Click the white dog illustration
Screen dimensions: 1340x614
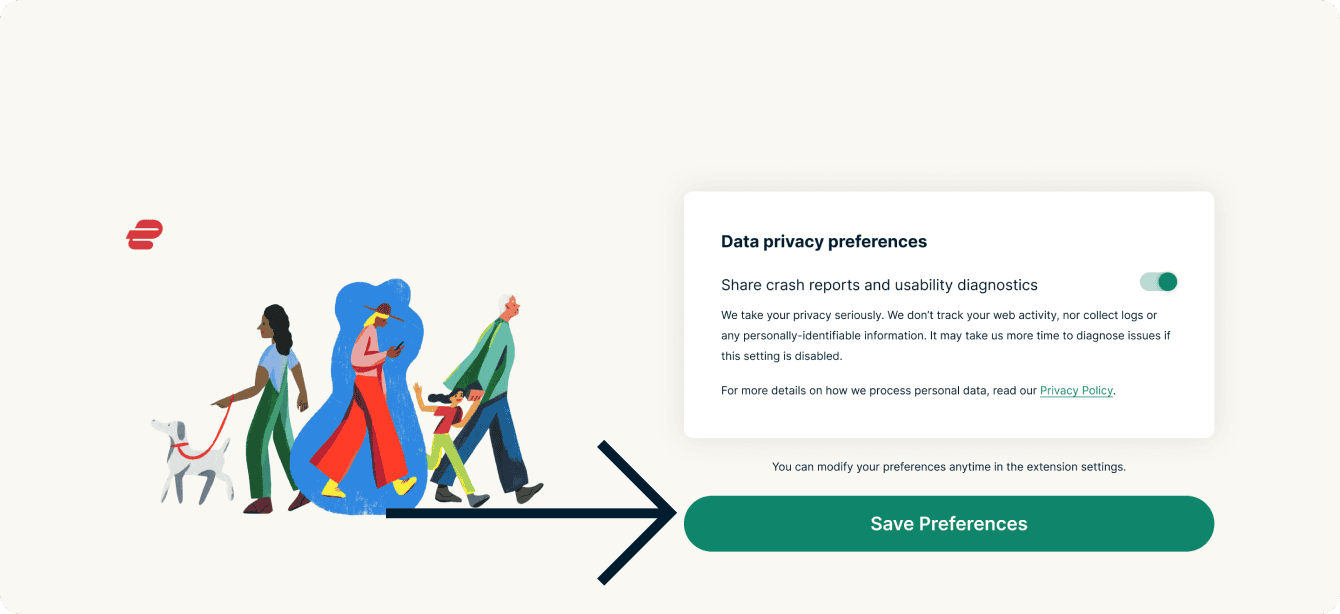pyautogui.click(x=193, y=465)
